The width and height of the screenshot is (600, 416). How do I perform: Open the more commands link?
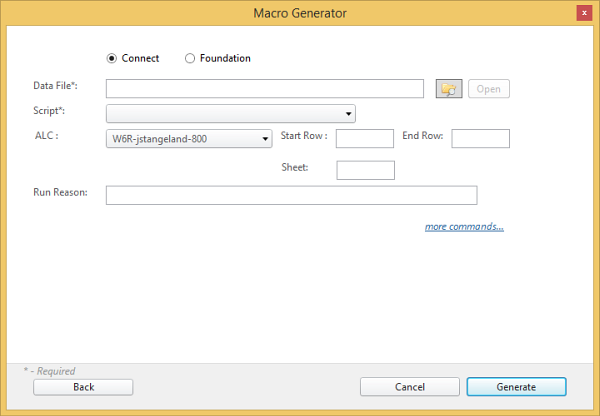464,227
